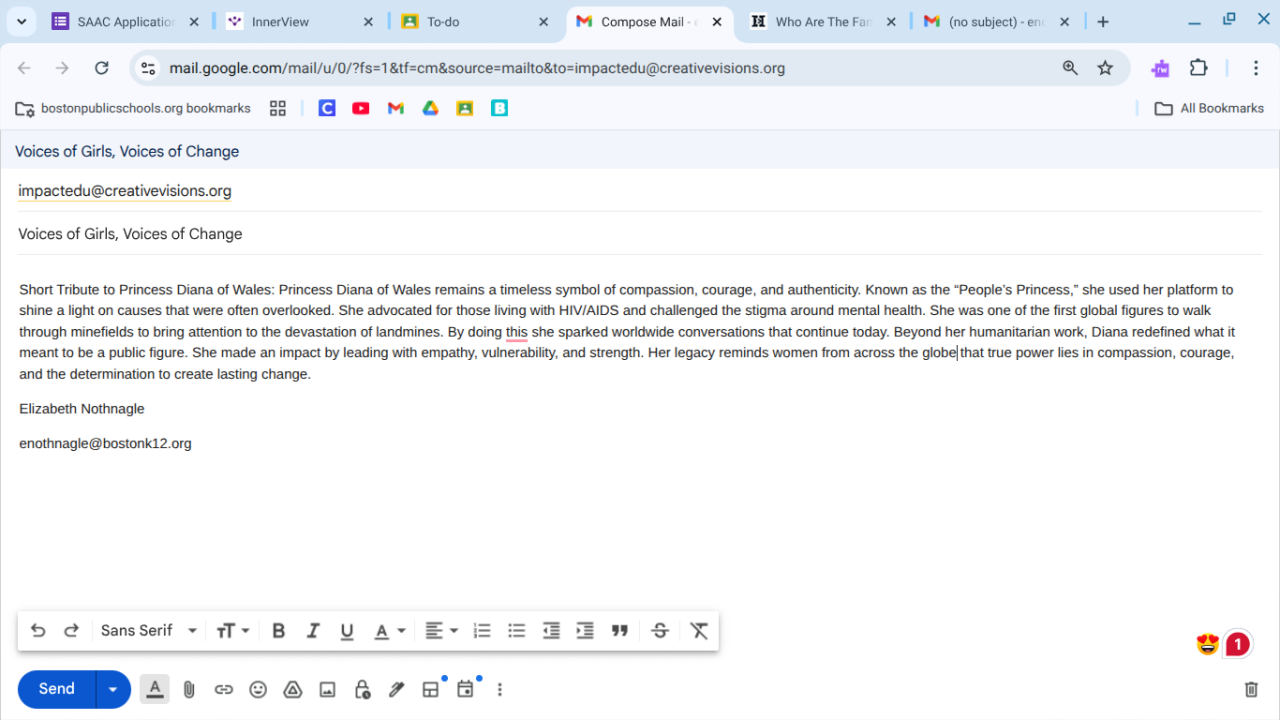Open the tab groups grid icon
The image size is (1280, 720).
pos(278,108)
